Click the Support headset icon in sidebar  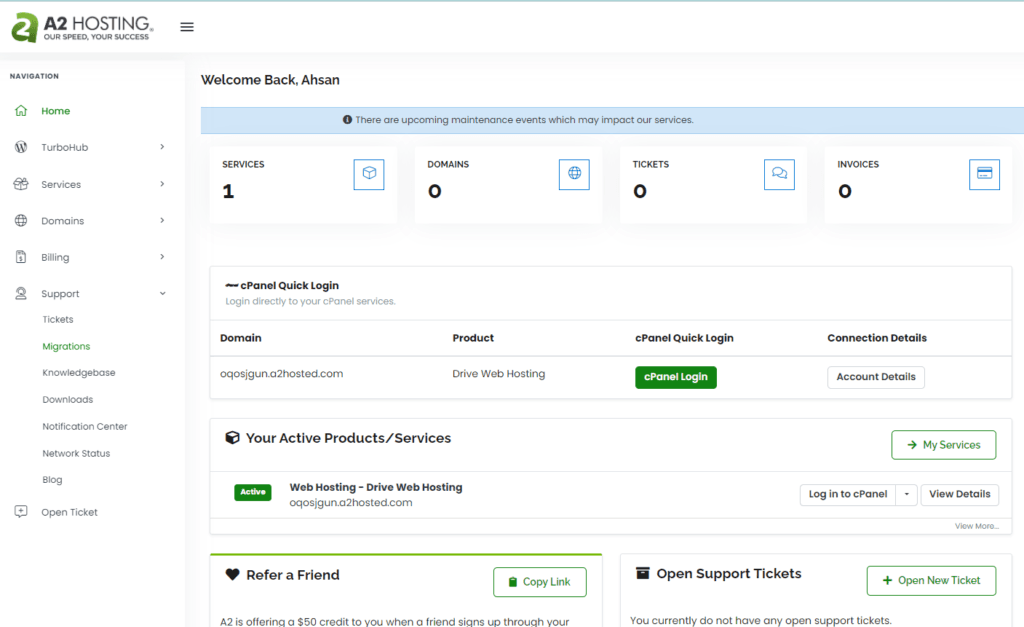(21, 294)
